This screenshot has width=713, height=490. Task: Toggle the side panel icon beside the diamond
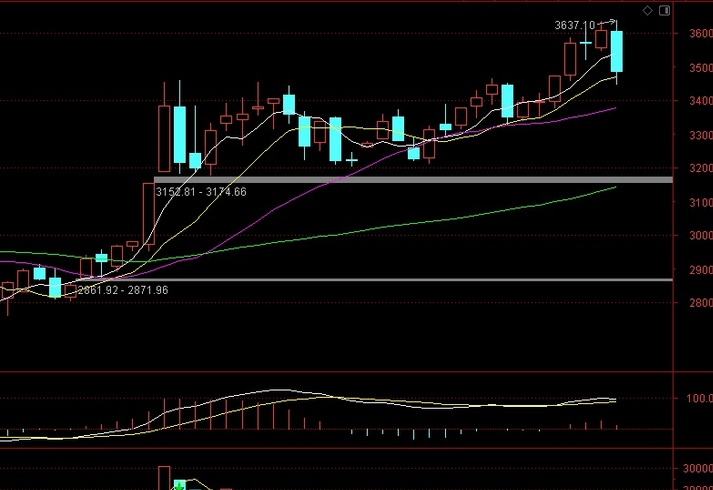tap(664, 10)
